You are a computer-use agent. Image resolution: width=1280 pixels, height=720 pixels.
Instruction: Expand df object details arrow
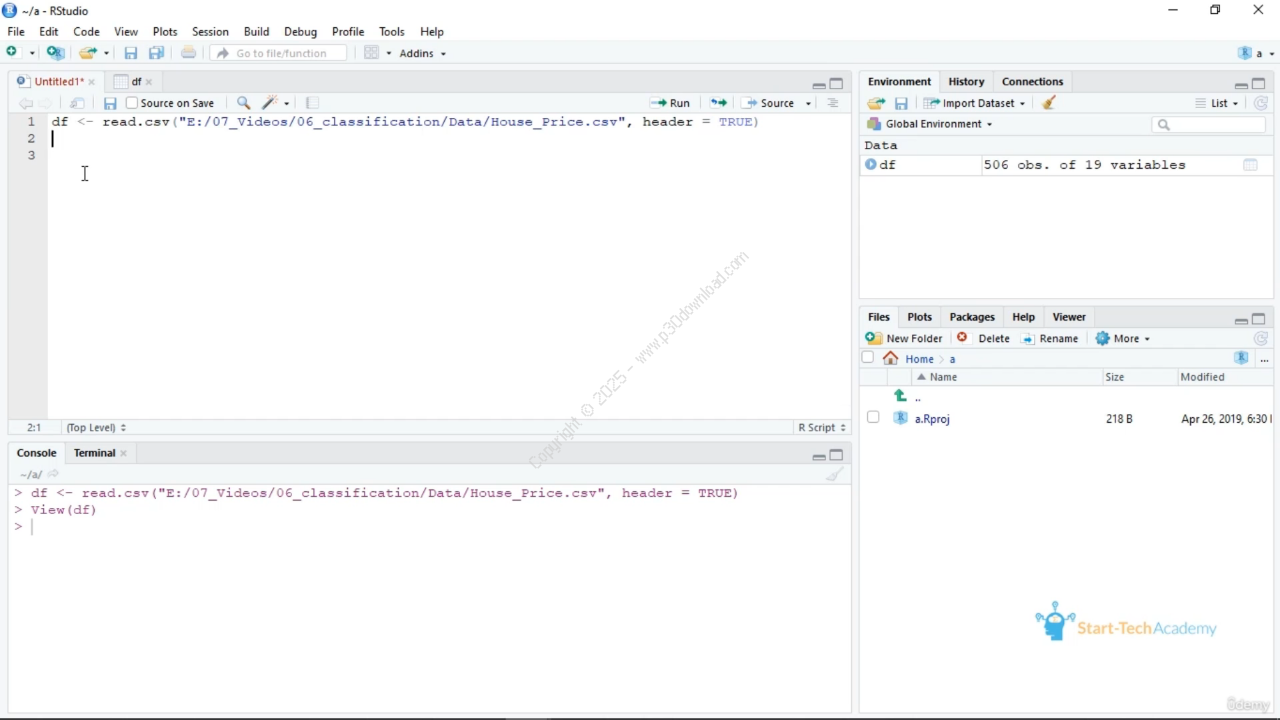pos(871,165)
